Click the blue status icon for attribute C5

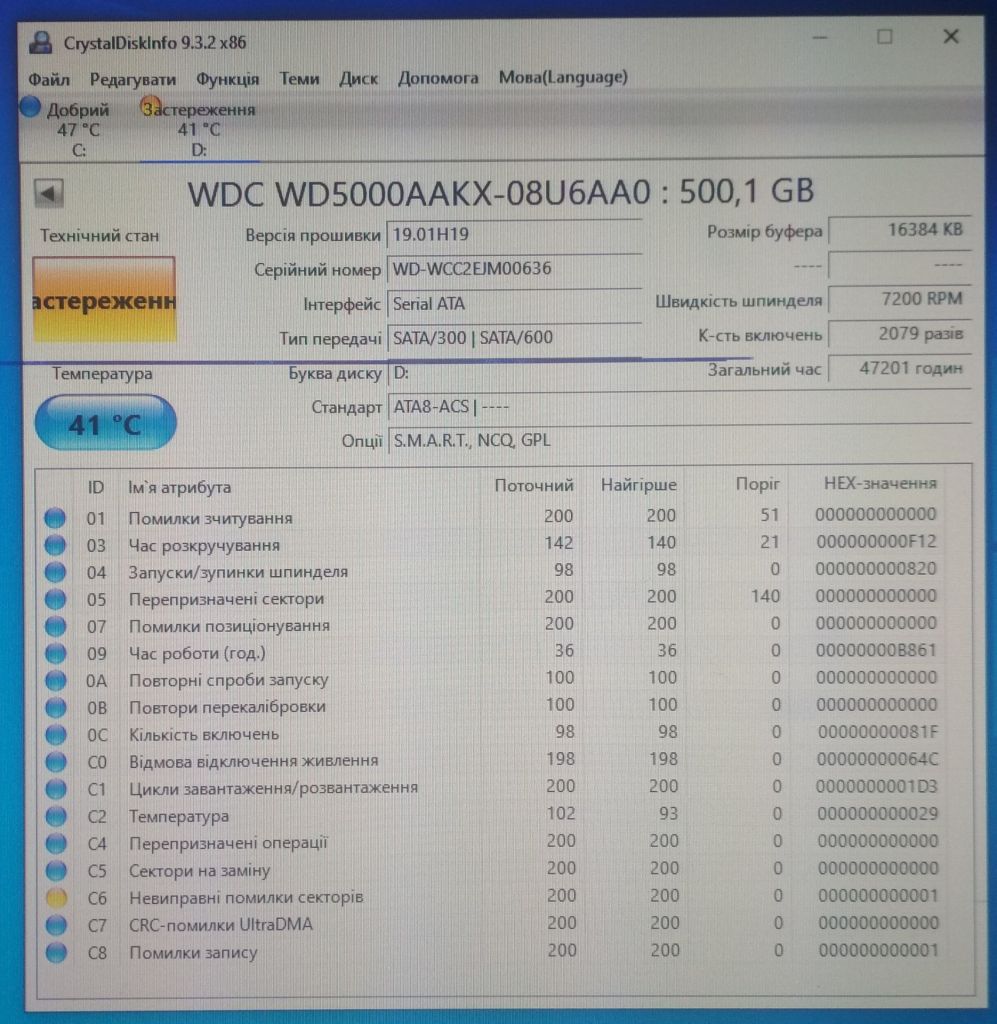click(56, 871)
